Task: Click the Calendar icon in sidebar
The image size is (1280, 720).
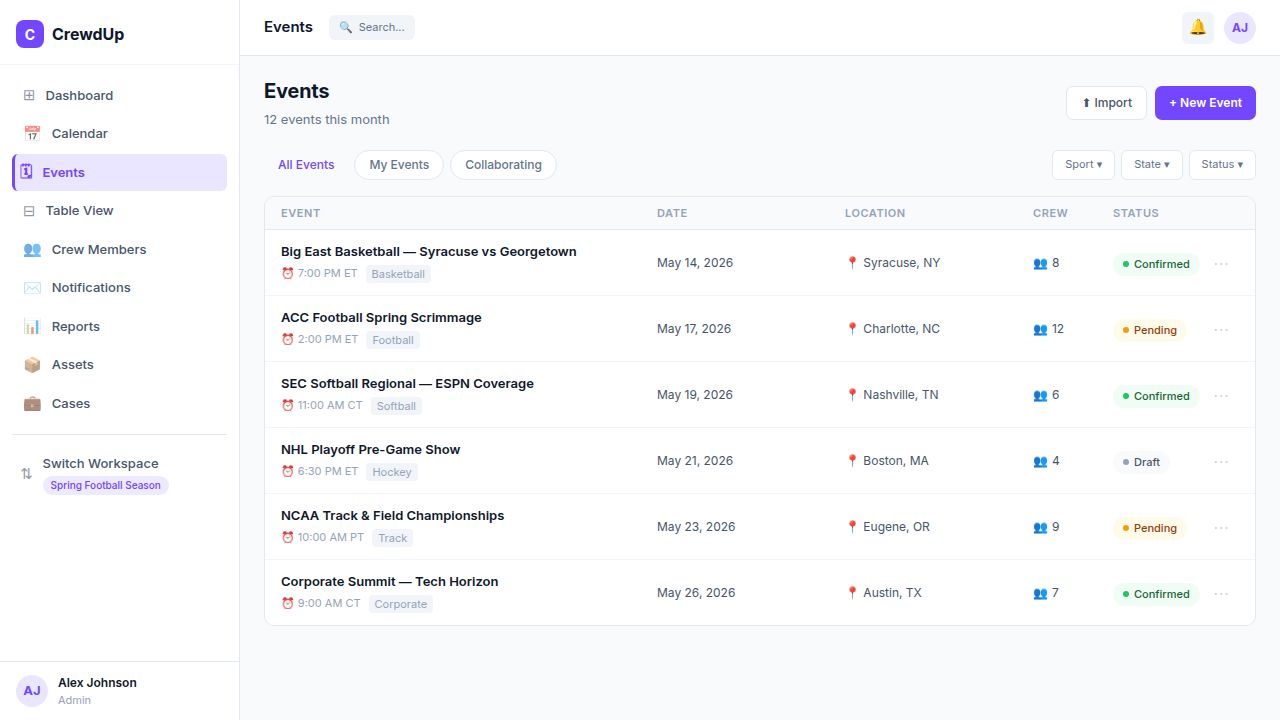Action: pyautogui.click(x=32, y=134)
